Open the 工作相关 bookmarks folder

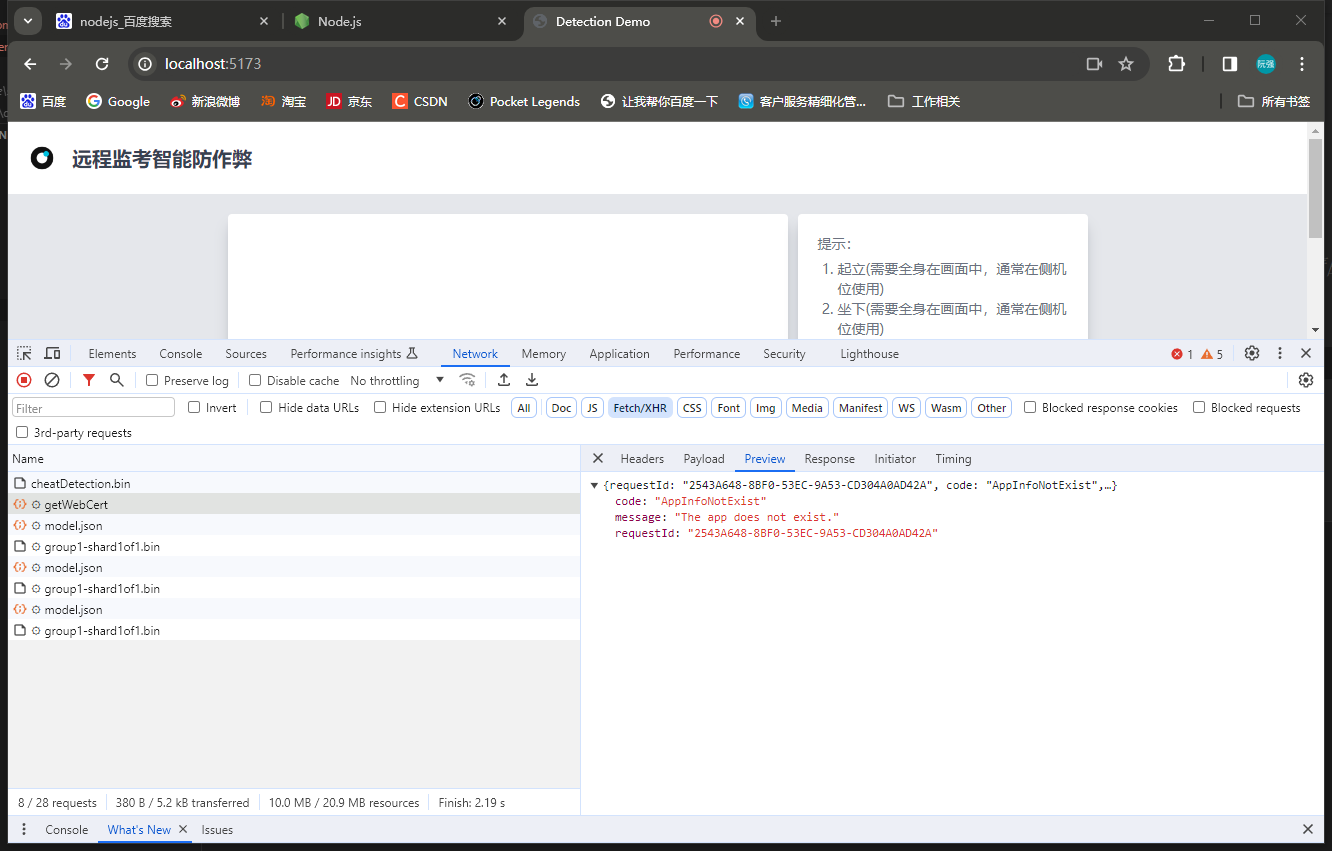point(924,101)
